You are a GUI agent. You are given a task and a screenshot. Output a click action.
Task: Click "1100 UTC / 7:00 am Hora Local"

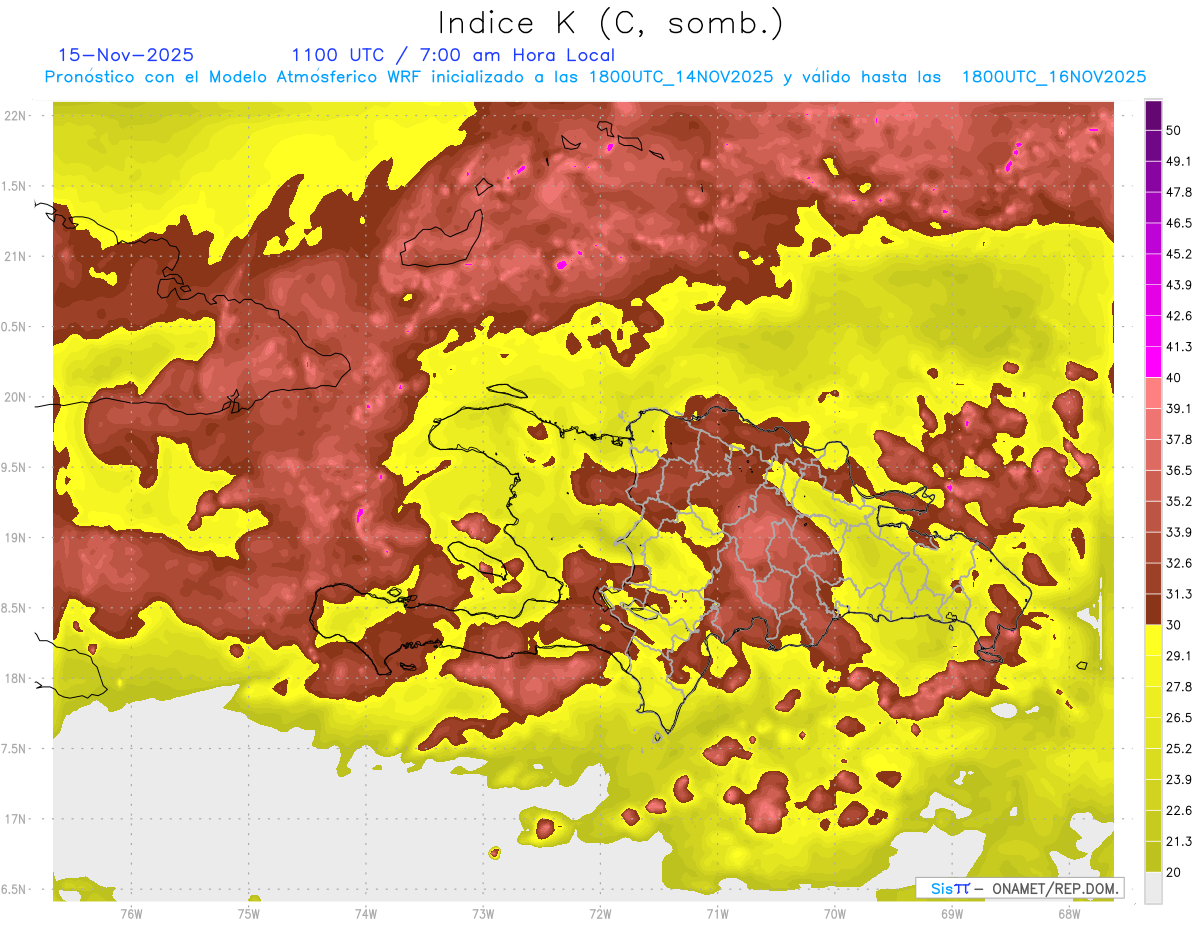pos(453,55)
